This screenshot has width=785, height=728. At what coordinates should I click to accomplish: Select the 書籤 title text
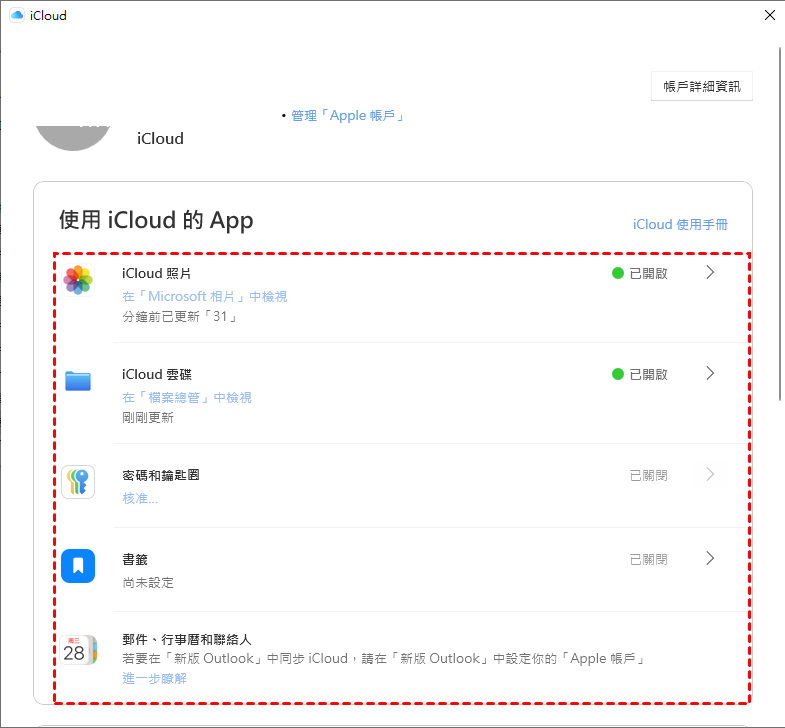pyautogui.click(x=135, y=559)
